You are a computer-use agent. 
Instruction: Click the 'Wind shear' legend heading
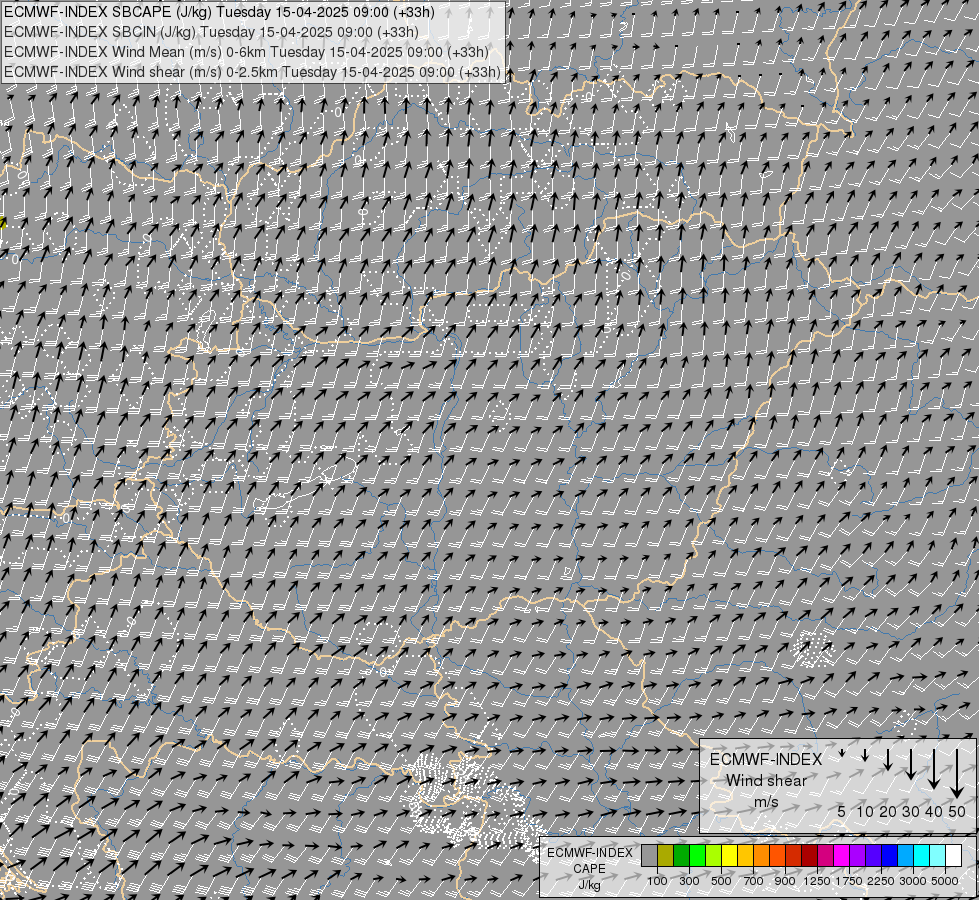(766, 781)
